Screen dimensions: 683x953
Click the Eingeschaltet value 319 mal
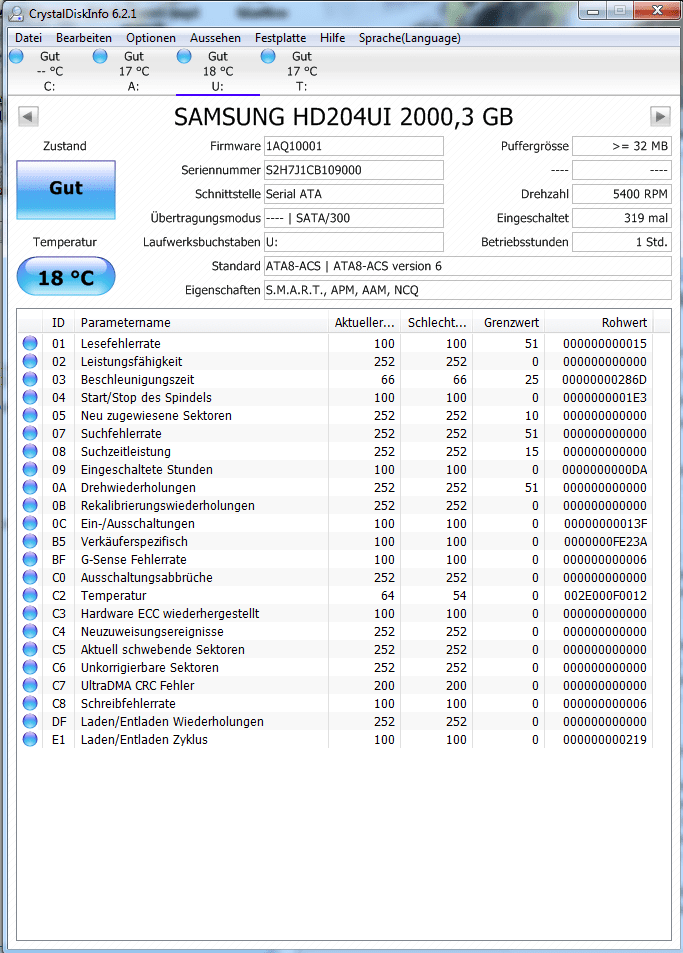pyautogui.click(x=622, y=218)
